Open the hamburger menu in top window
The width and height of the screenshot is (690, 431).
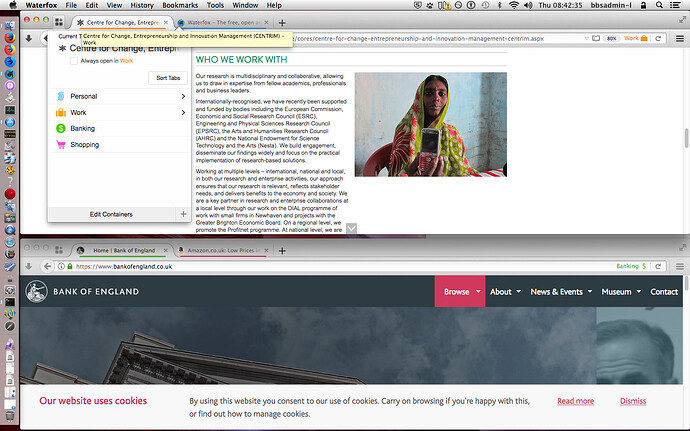pos(680,39)
